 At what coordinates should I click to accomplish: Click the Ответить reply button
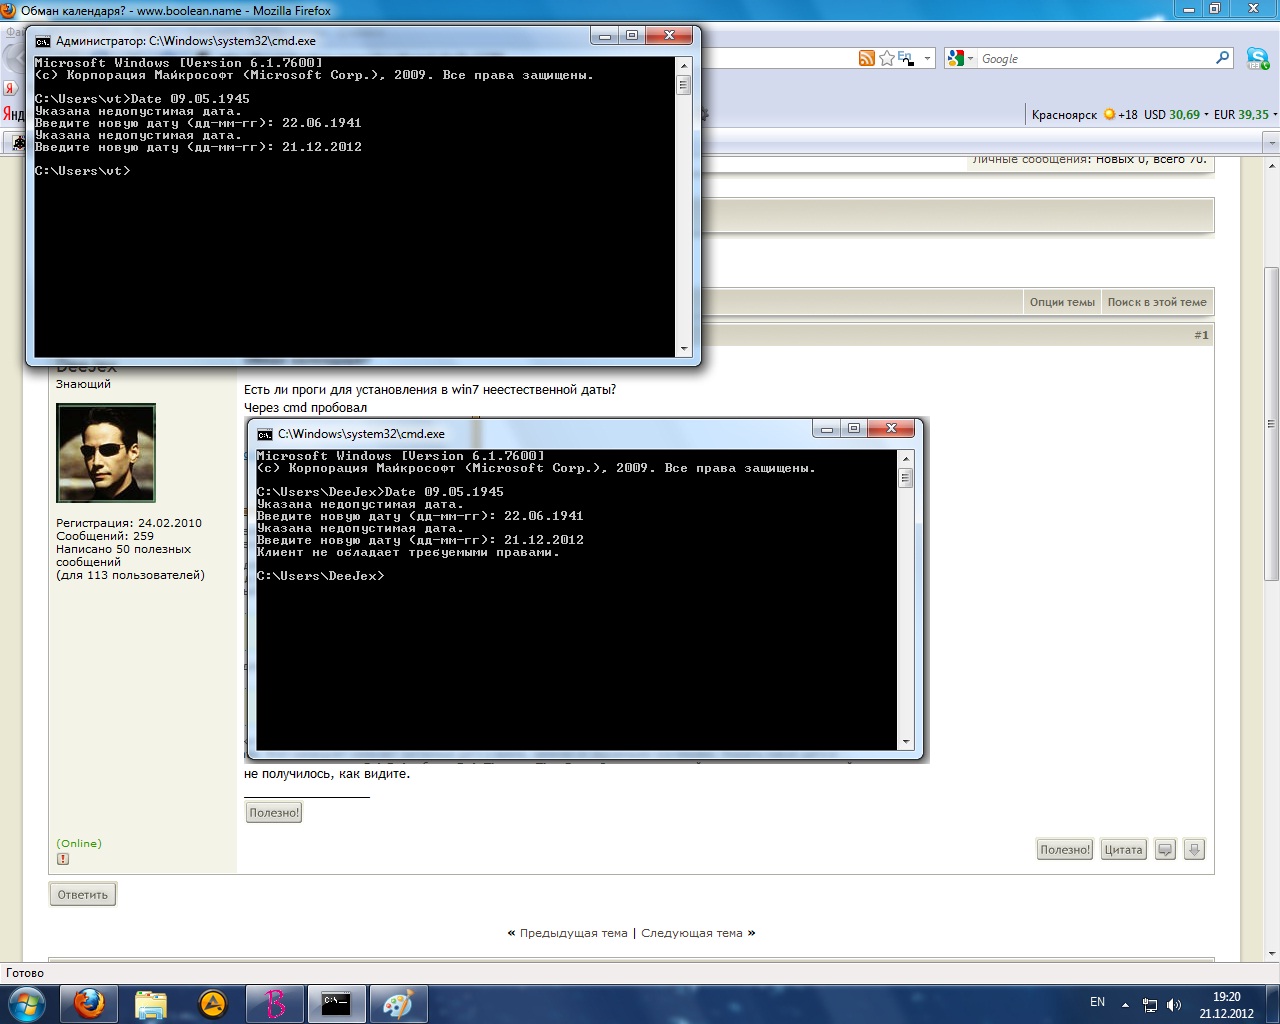(83, 895)
